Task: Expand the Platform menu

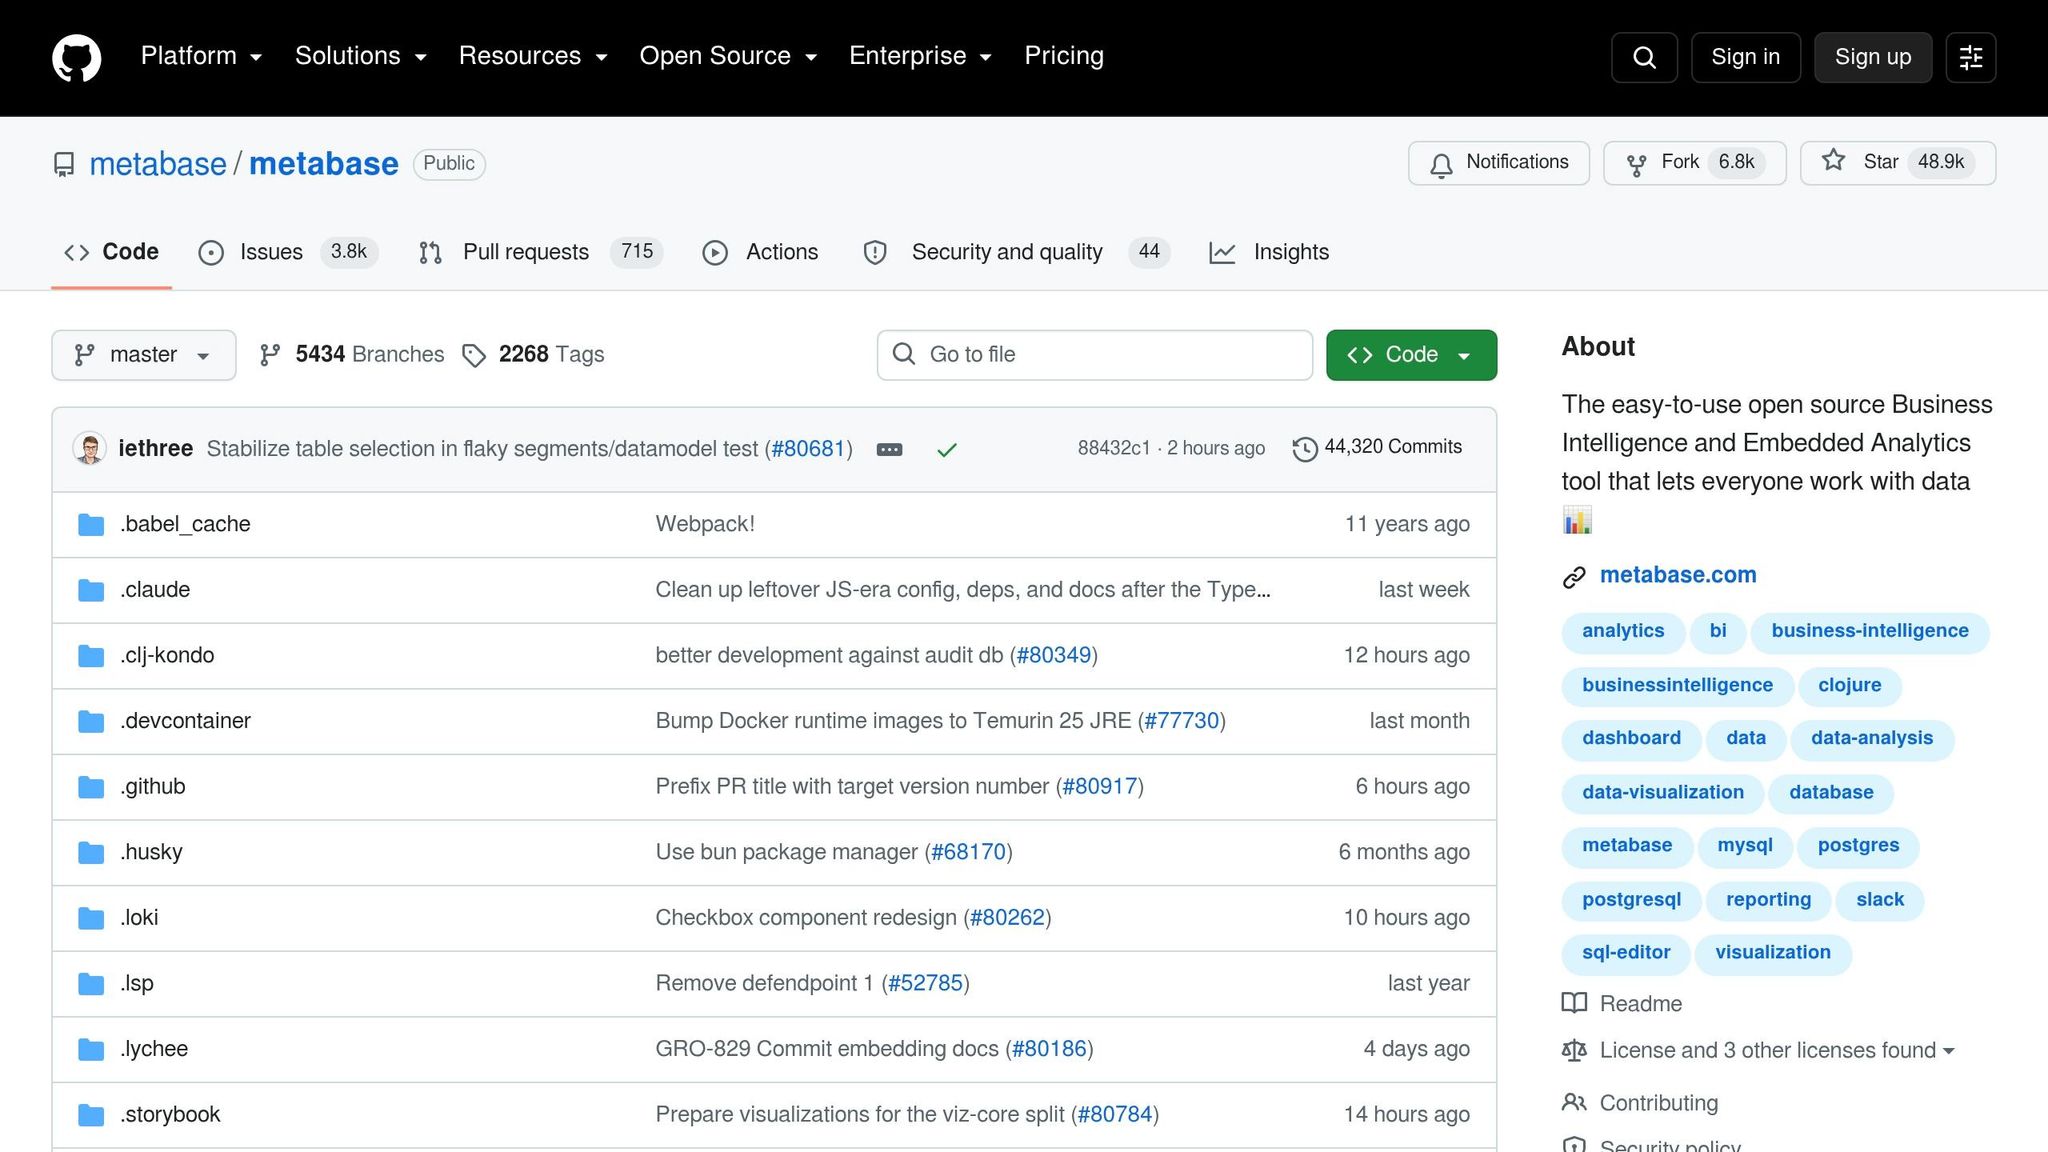Action: click(201, 56)
